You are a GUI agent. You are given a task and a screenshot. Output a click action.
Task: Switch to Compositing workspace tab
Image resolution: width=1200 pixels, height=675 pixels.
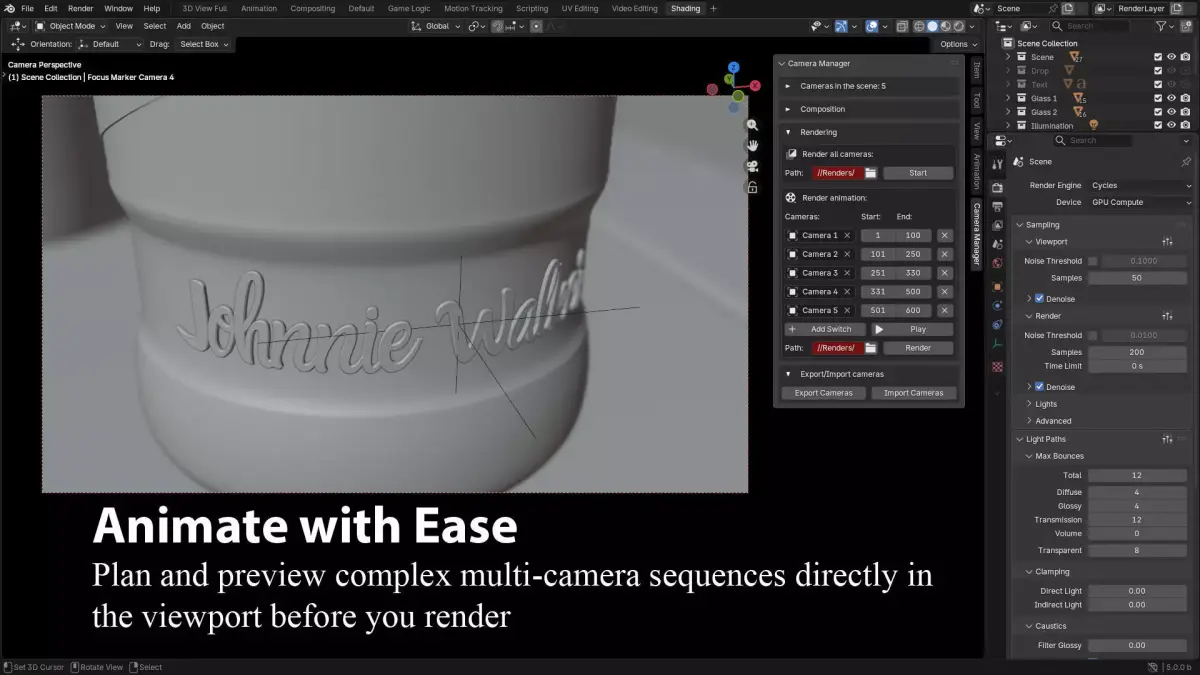313,8
